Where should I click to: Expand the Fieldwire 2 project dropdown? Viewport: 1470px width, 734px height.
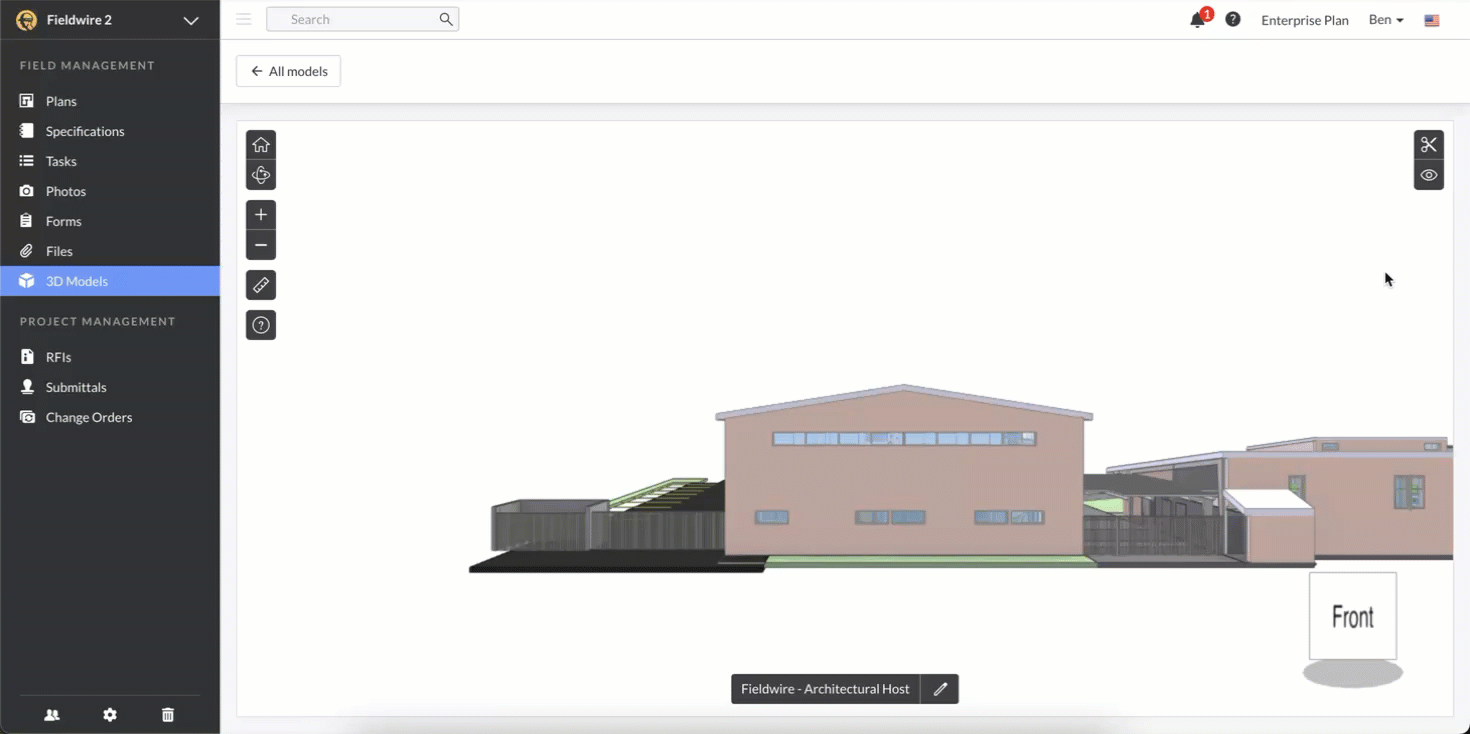(x=190, y=19)
